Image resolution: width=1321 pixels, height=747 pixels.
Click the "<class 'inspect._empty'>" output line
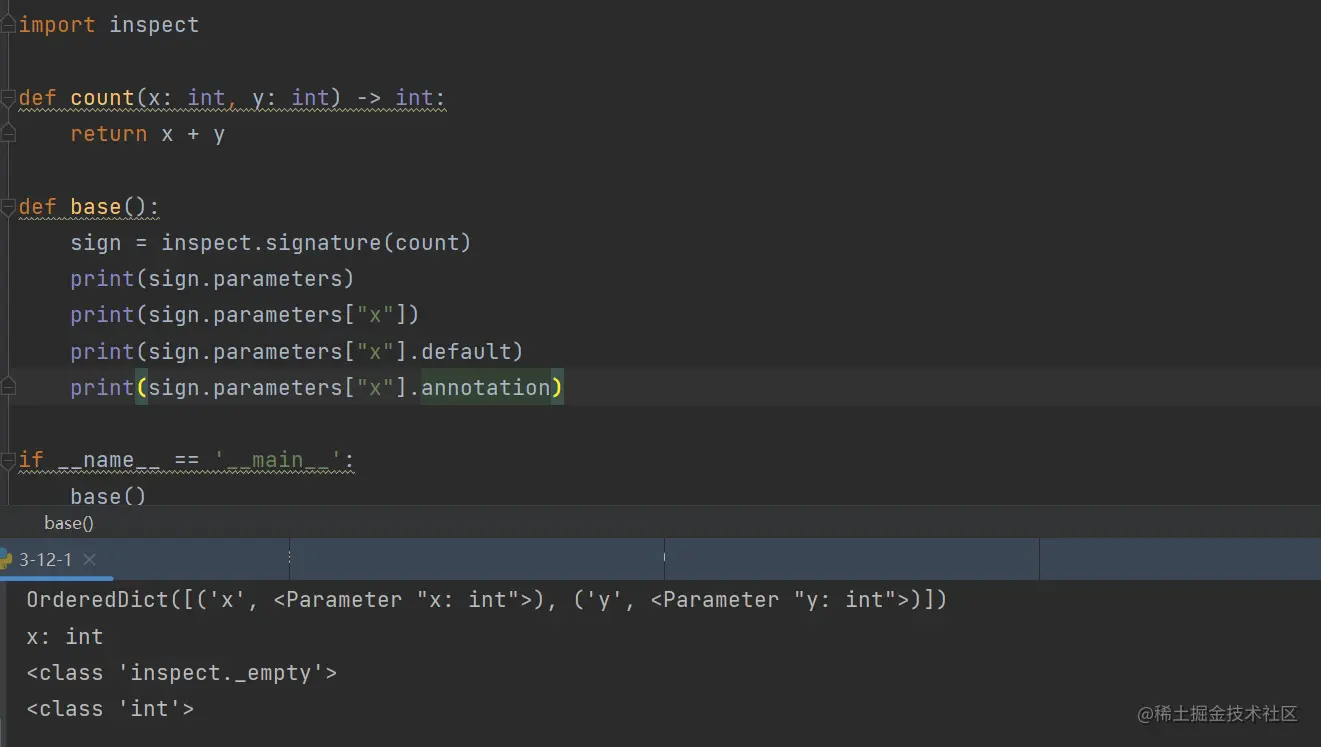click(181, 673)
